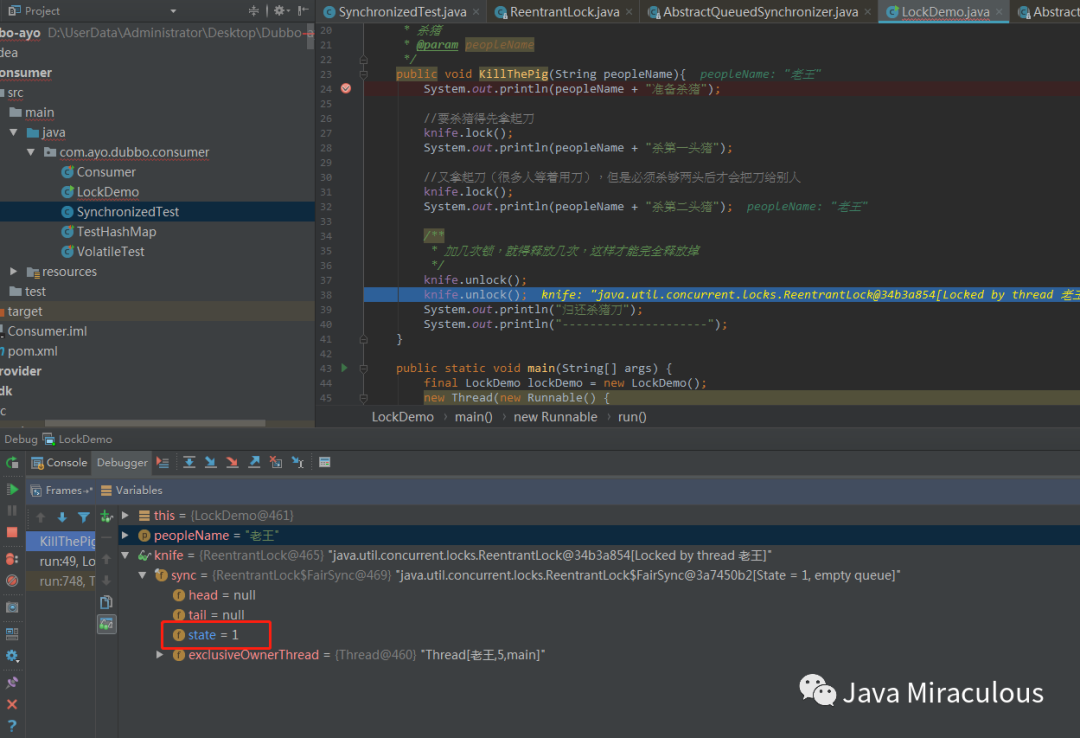Screen dimensions: 1080x738
Task: Resume program with the green play icon
Action: [12, 489]
